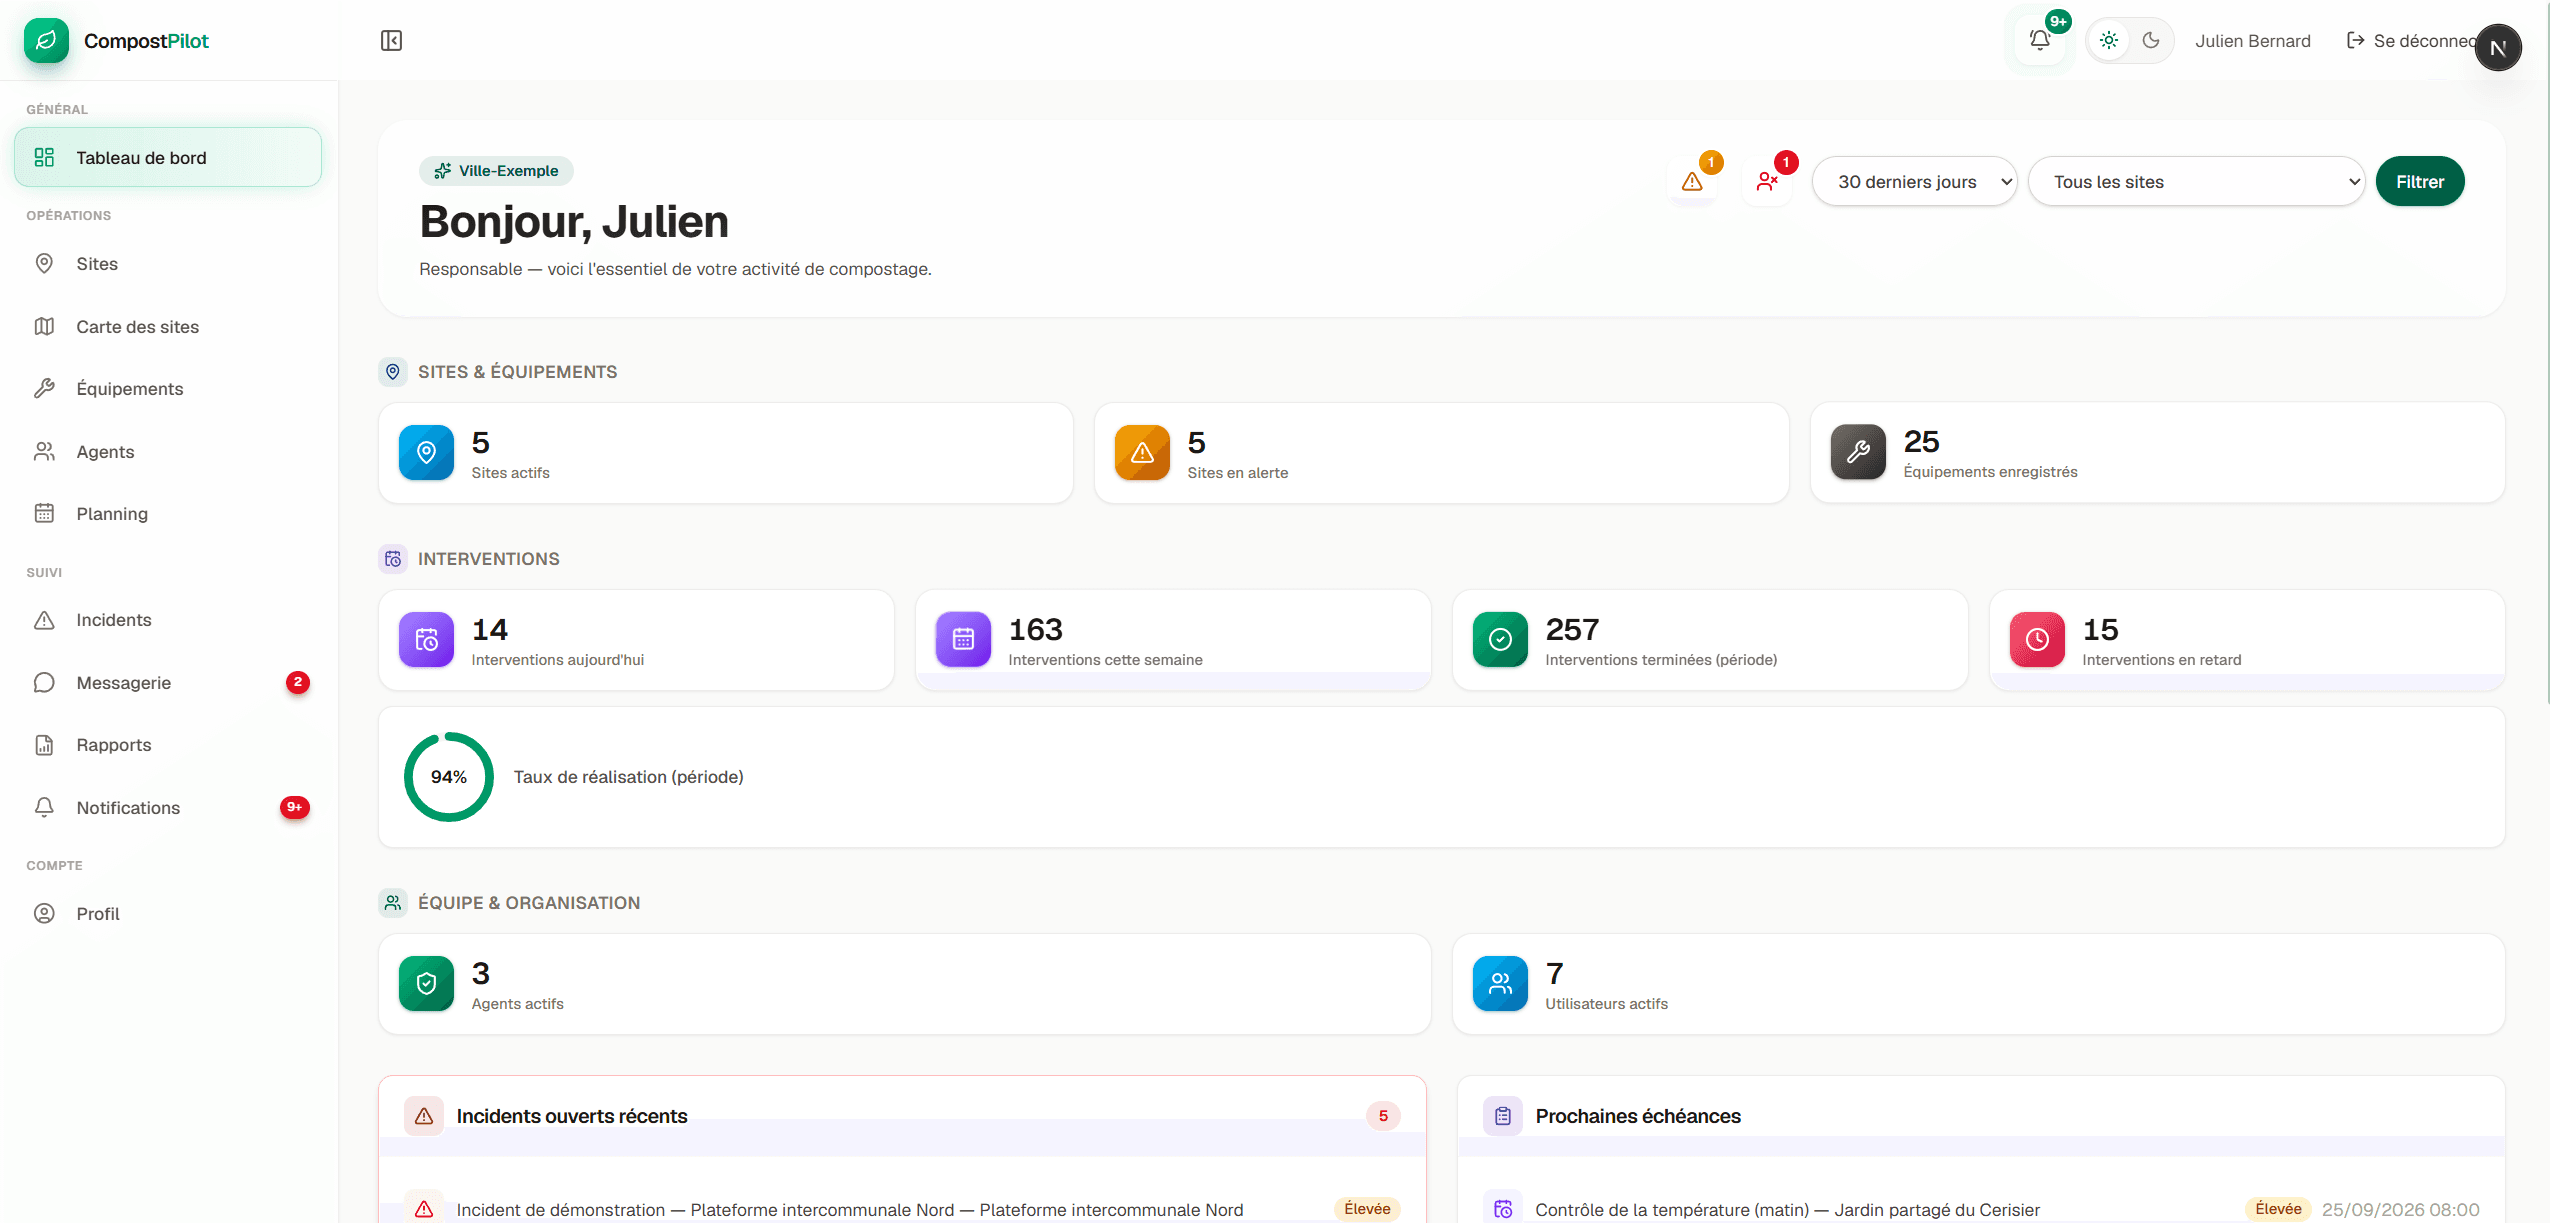Open Tableau de bord in sidebar
This screenshot has width=2550, height=1223.
[x=168, y=158]
